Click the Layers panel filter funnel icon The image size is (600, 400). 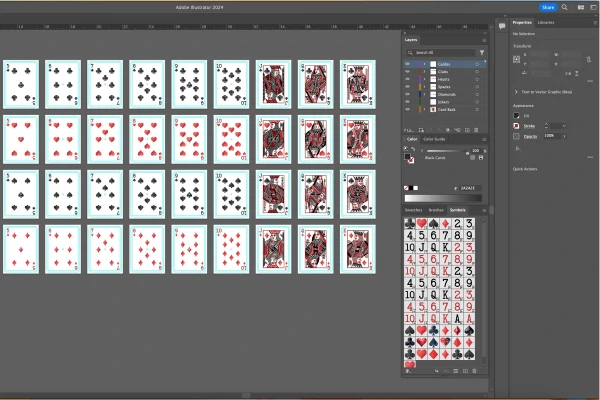[482, 53]
